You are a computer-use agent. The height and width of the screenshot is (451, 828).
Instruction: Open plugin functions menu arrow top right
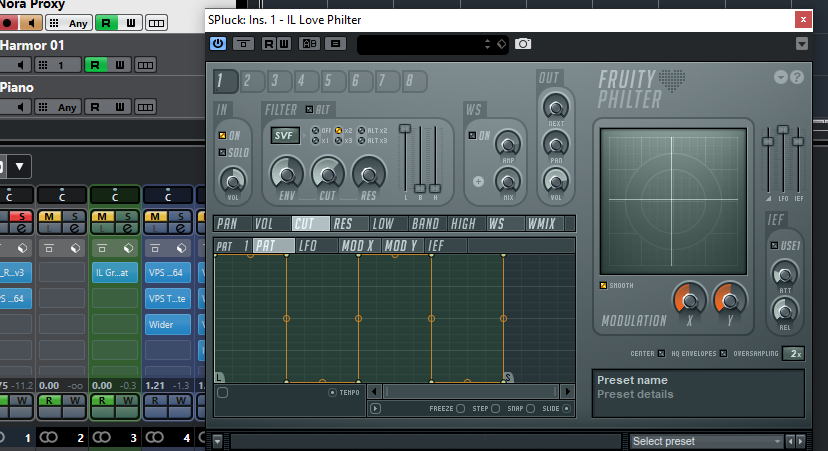[x=802, y=44]
